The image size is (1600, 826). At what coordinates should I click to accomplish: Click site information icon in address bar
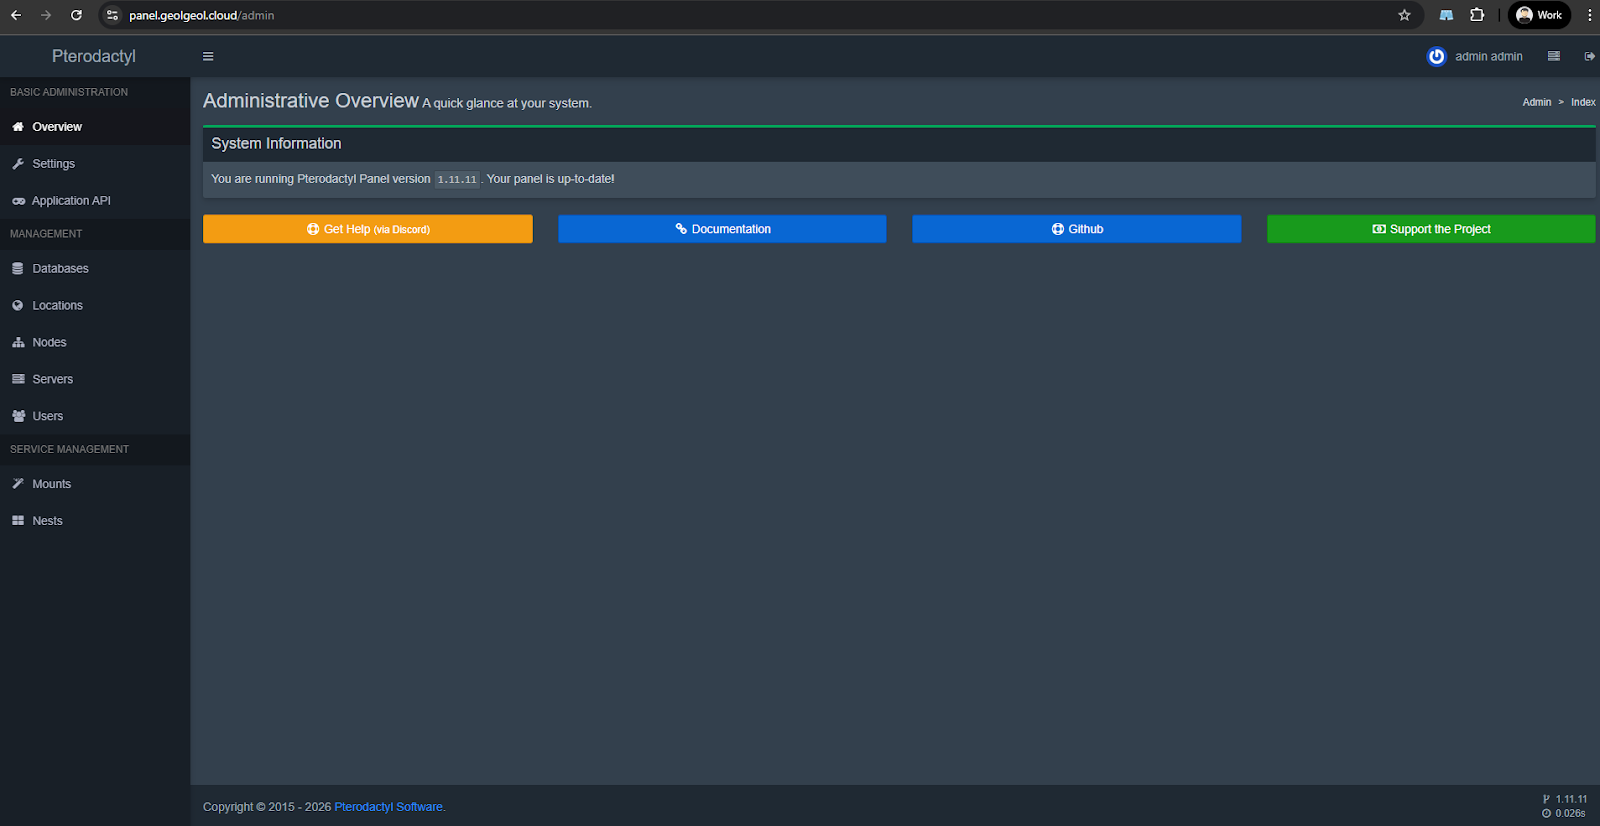pos(112,15)
